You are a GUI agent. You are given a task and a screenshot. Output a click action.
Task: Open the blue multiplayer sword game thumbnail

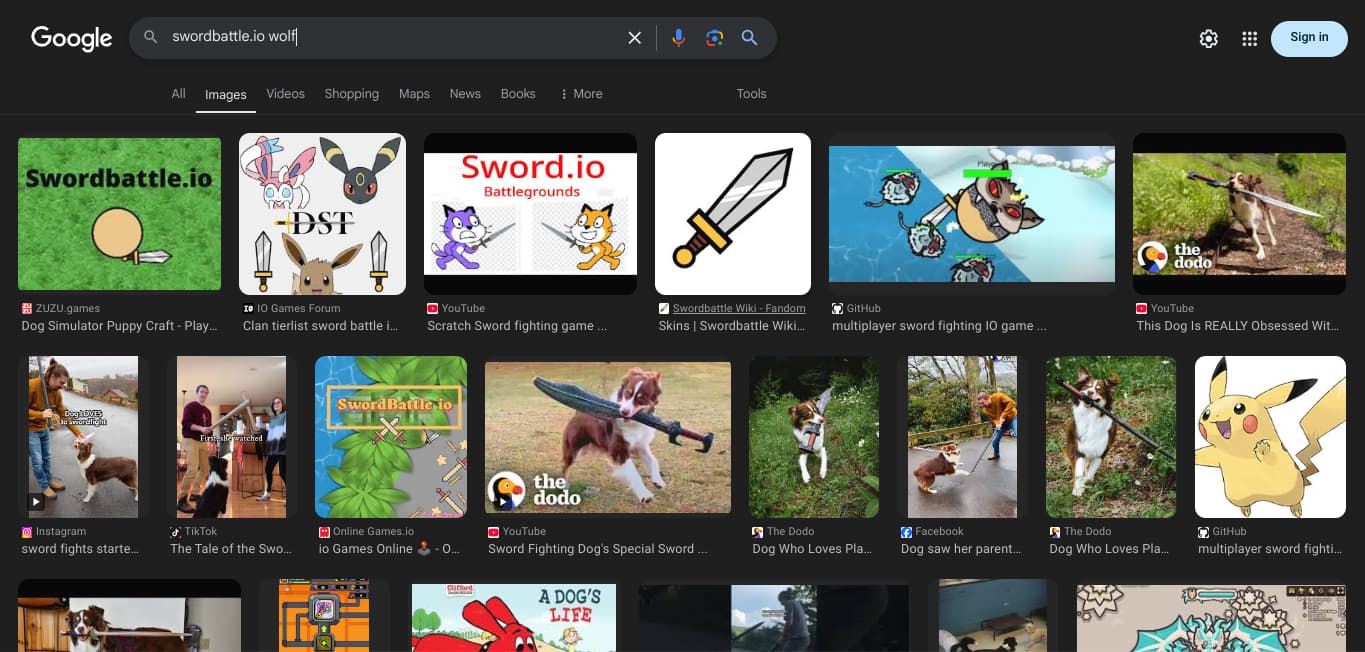(x=972, y=214)
